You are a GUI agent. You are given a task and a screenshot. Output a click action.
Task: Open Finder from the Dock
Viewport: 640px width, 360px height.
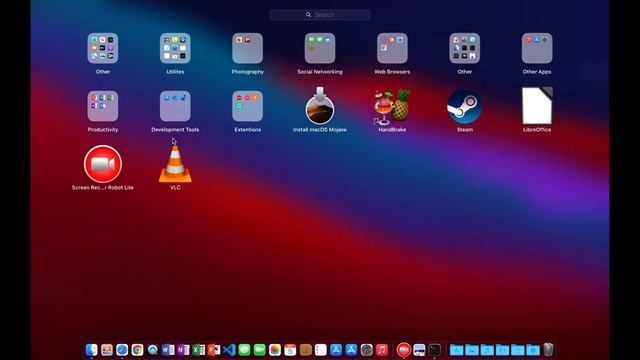click(91, 350)
